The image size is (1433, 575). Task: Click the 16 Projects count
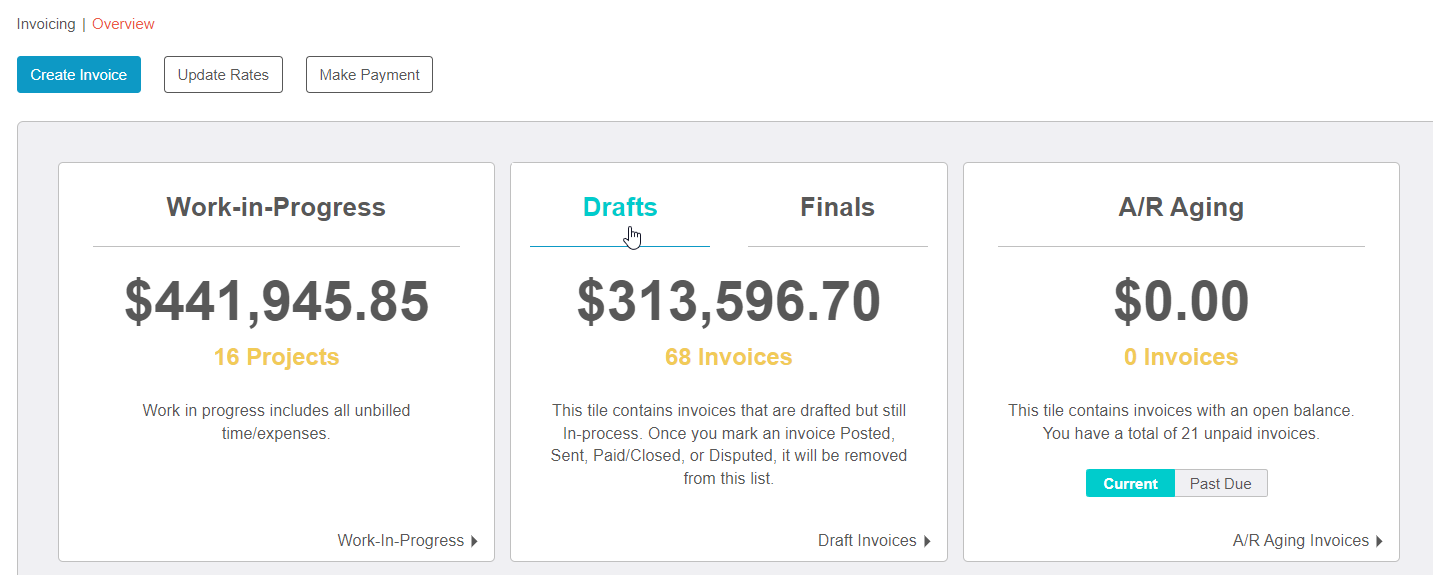276,357
